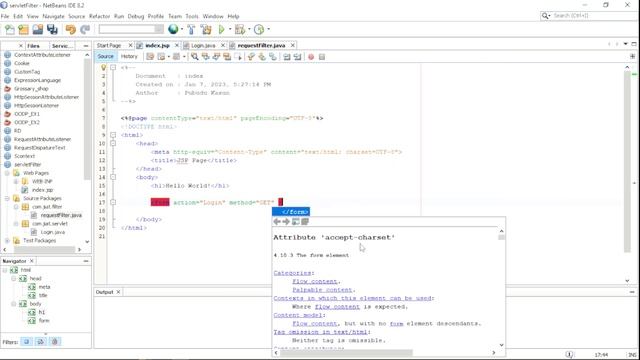Toggle the second Navigator filter button

pos(41,342)
